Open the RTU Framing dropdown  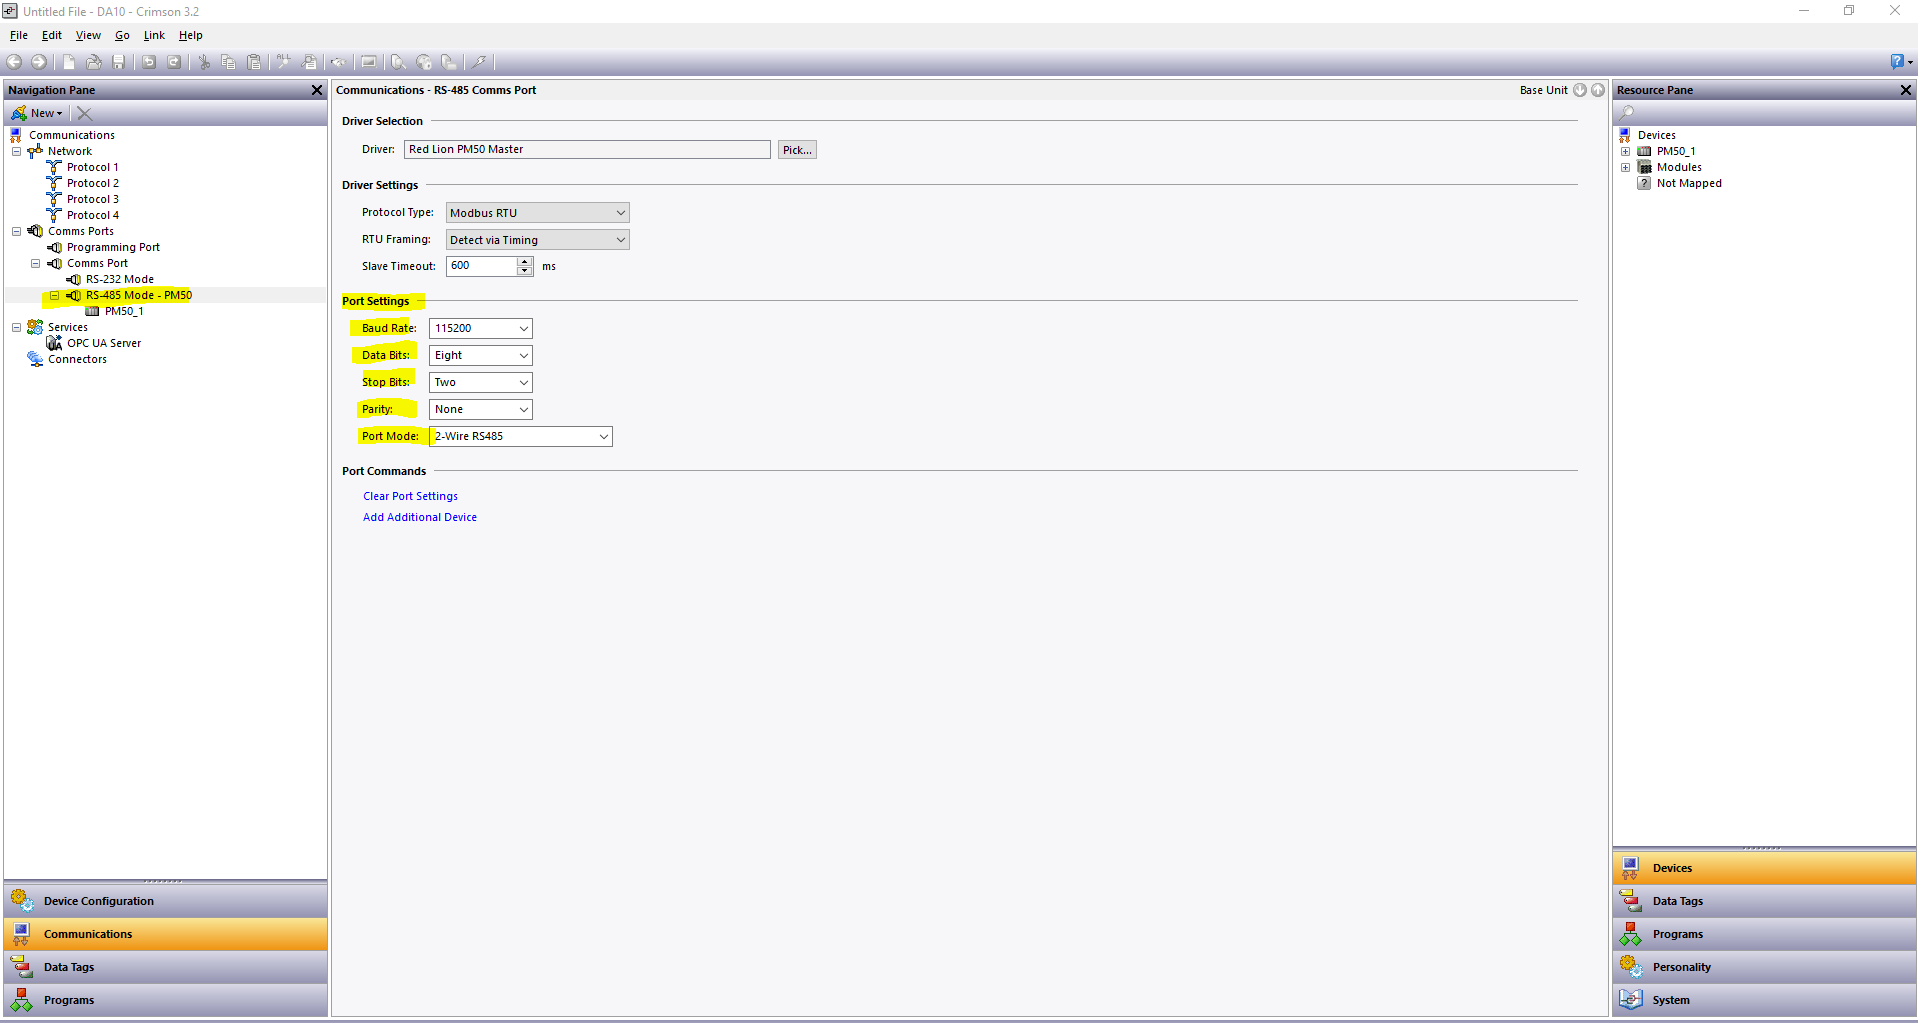[x=538, y=240]
